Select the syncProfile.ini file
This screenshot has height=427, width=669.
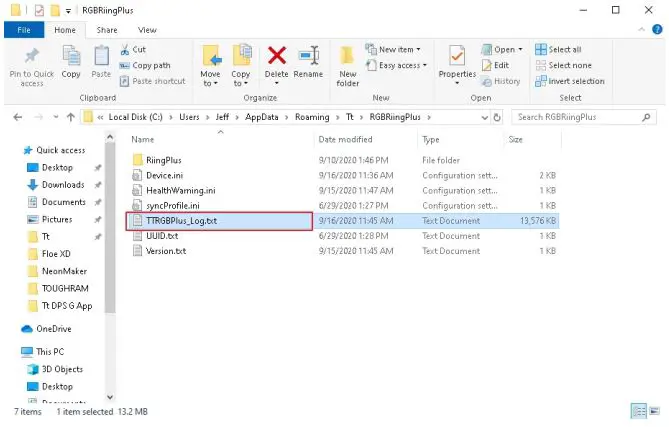[x=172, y=206]
